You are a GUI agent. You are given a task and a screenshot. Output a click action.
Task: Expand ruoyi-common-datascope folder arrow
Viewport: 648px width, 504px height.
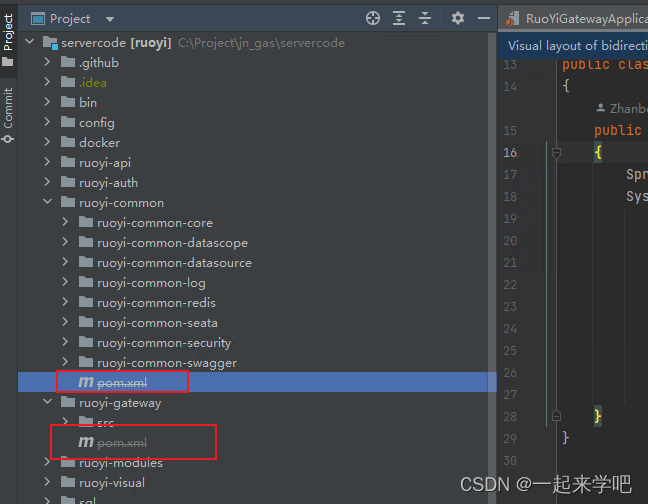point(65,242)
